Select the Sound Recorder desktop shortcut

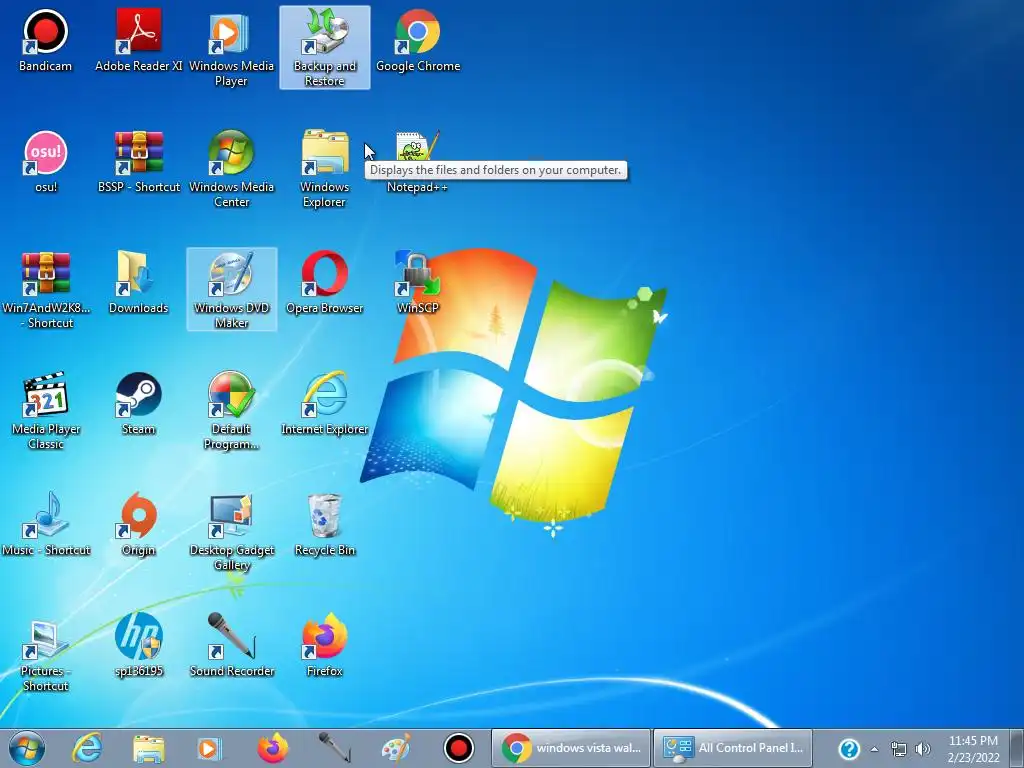(x=232, y=645)
